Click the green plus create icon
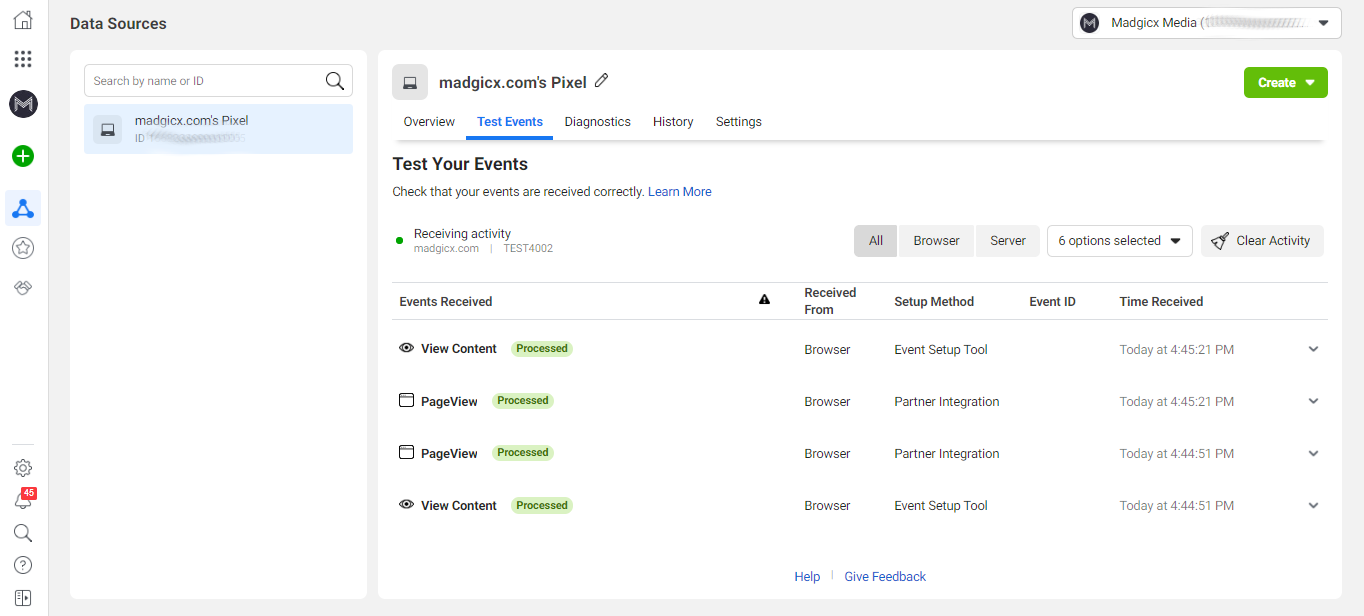The image size is (1364, 616). 23,156
